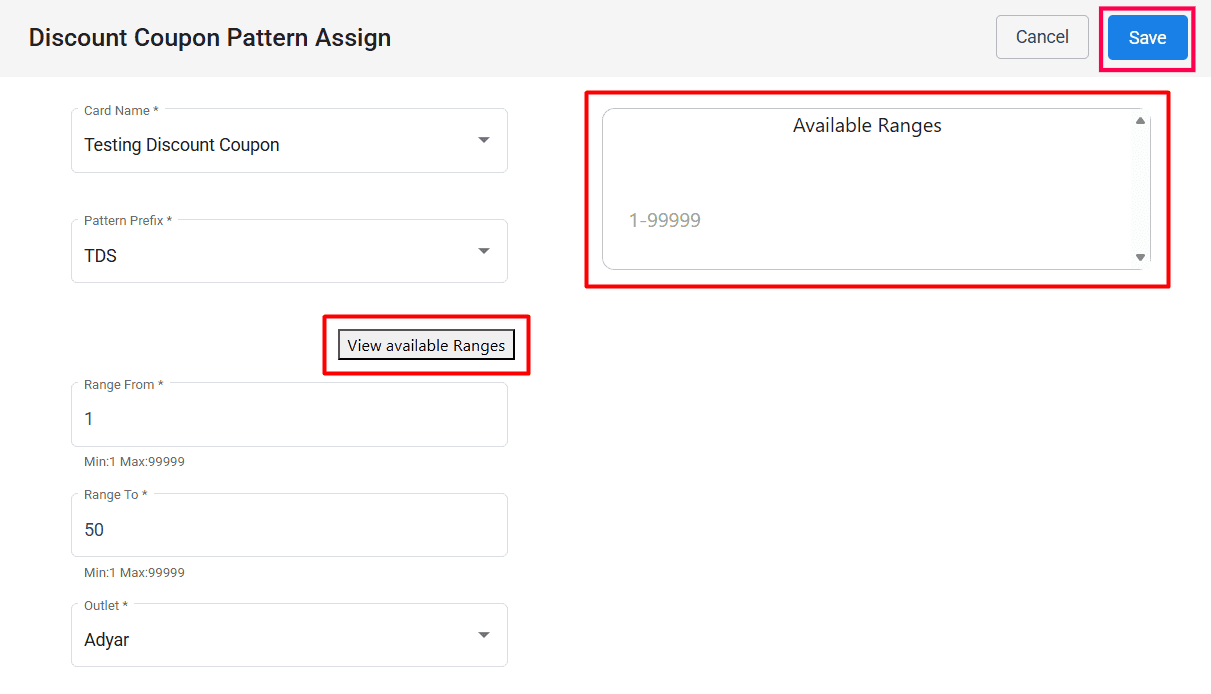Viewport: 1211px width, 694px height.
Task: Expand the Pattern Prefix dropdown arrow
Action: [484, 251]
